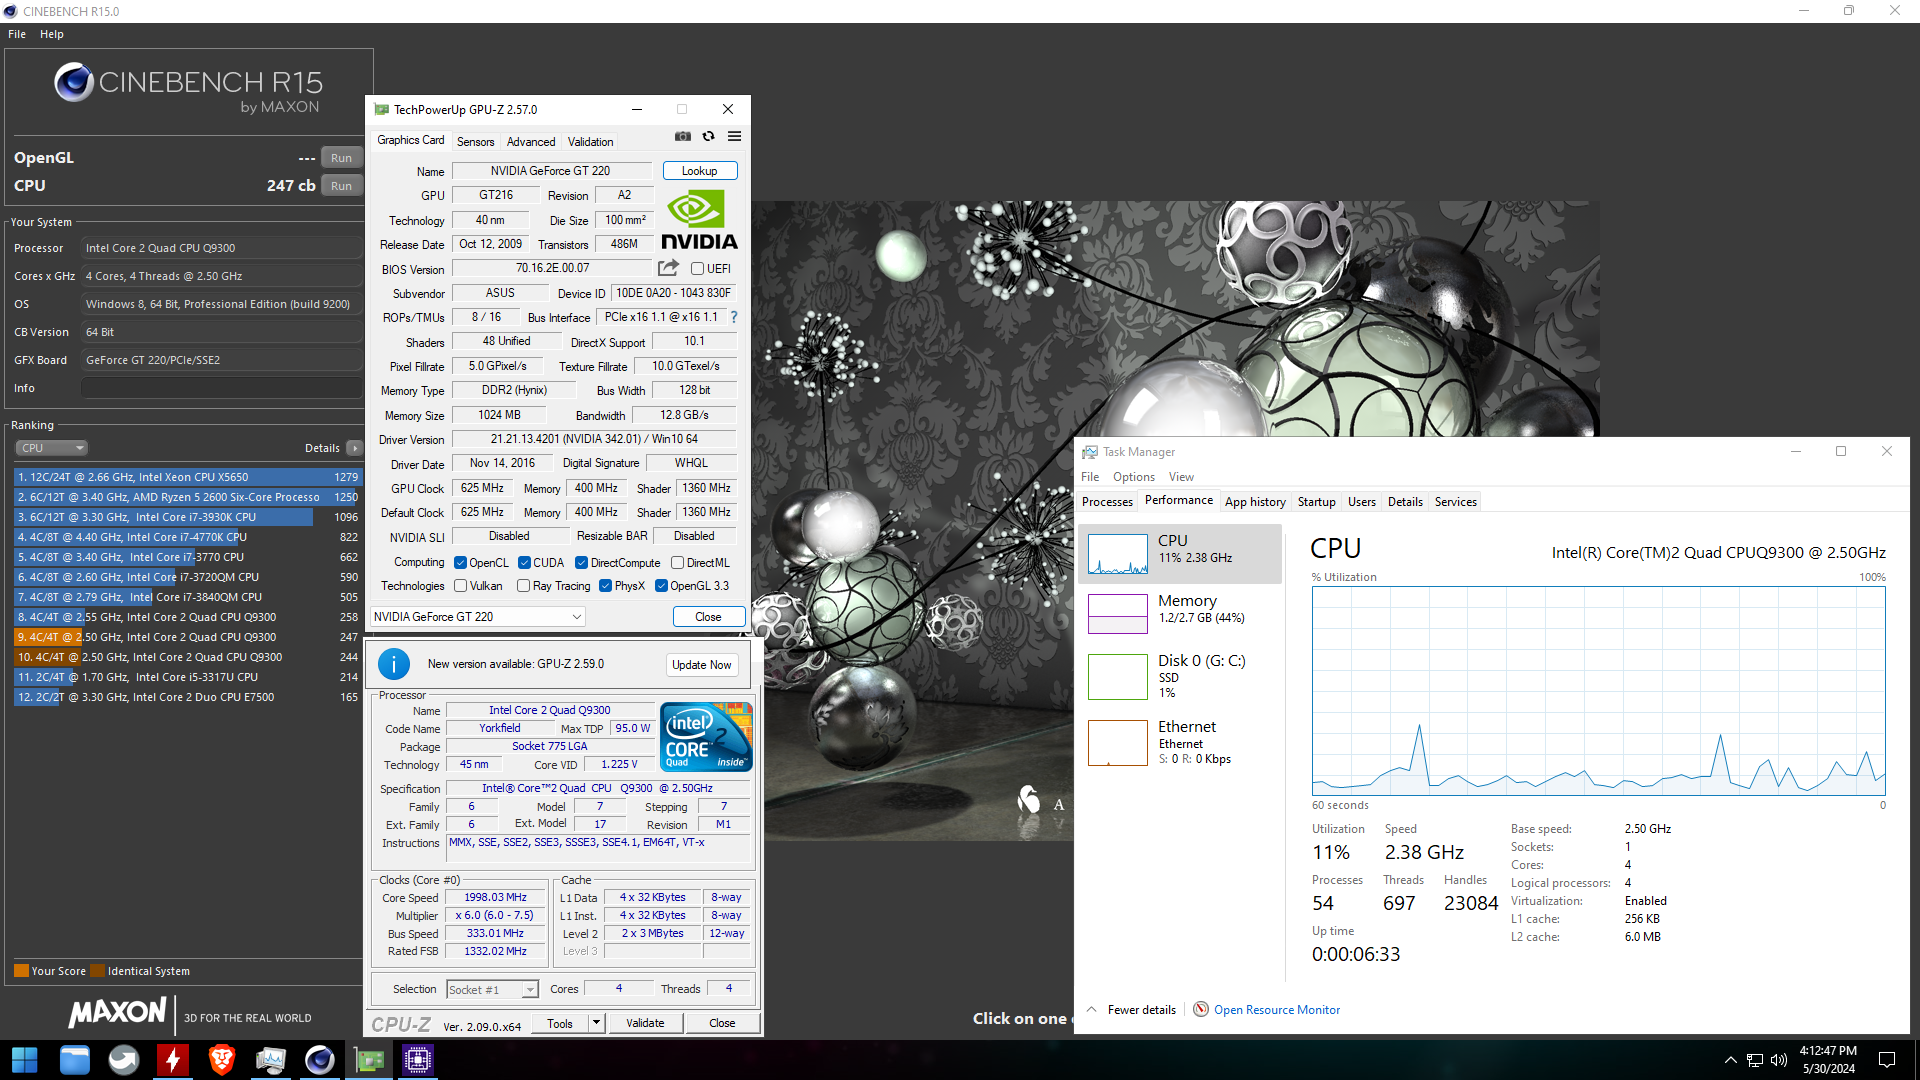Toggle the PhysX checkbox
Screen dimensions: 1920x1080
click(x=605, y=586)
